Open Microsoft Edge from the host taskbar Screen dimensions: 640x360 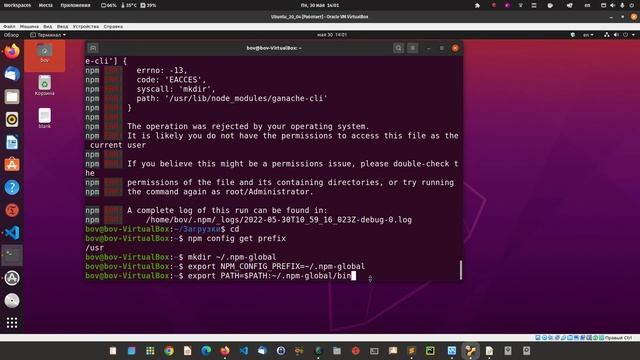point(206,351)
